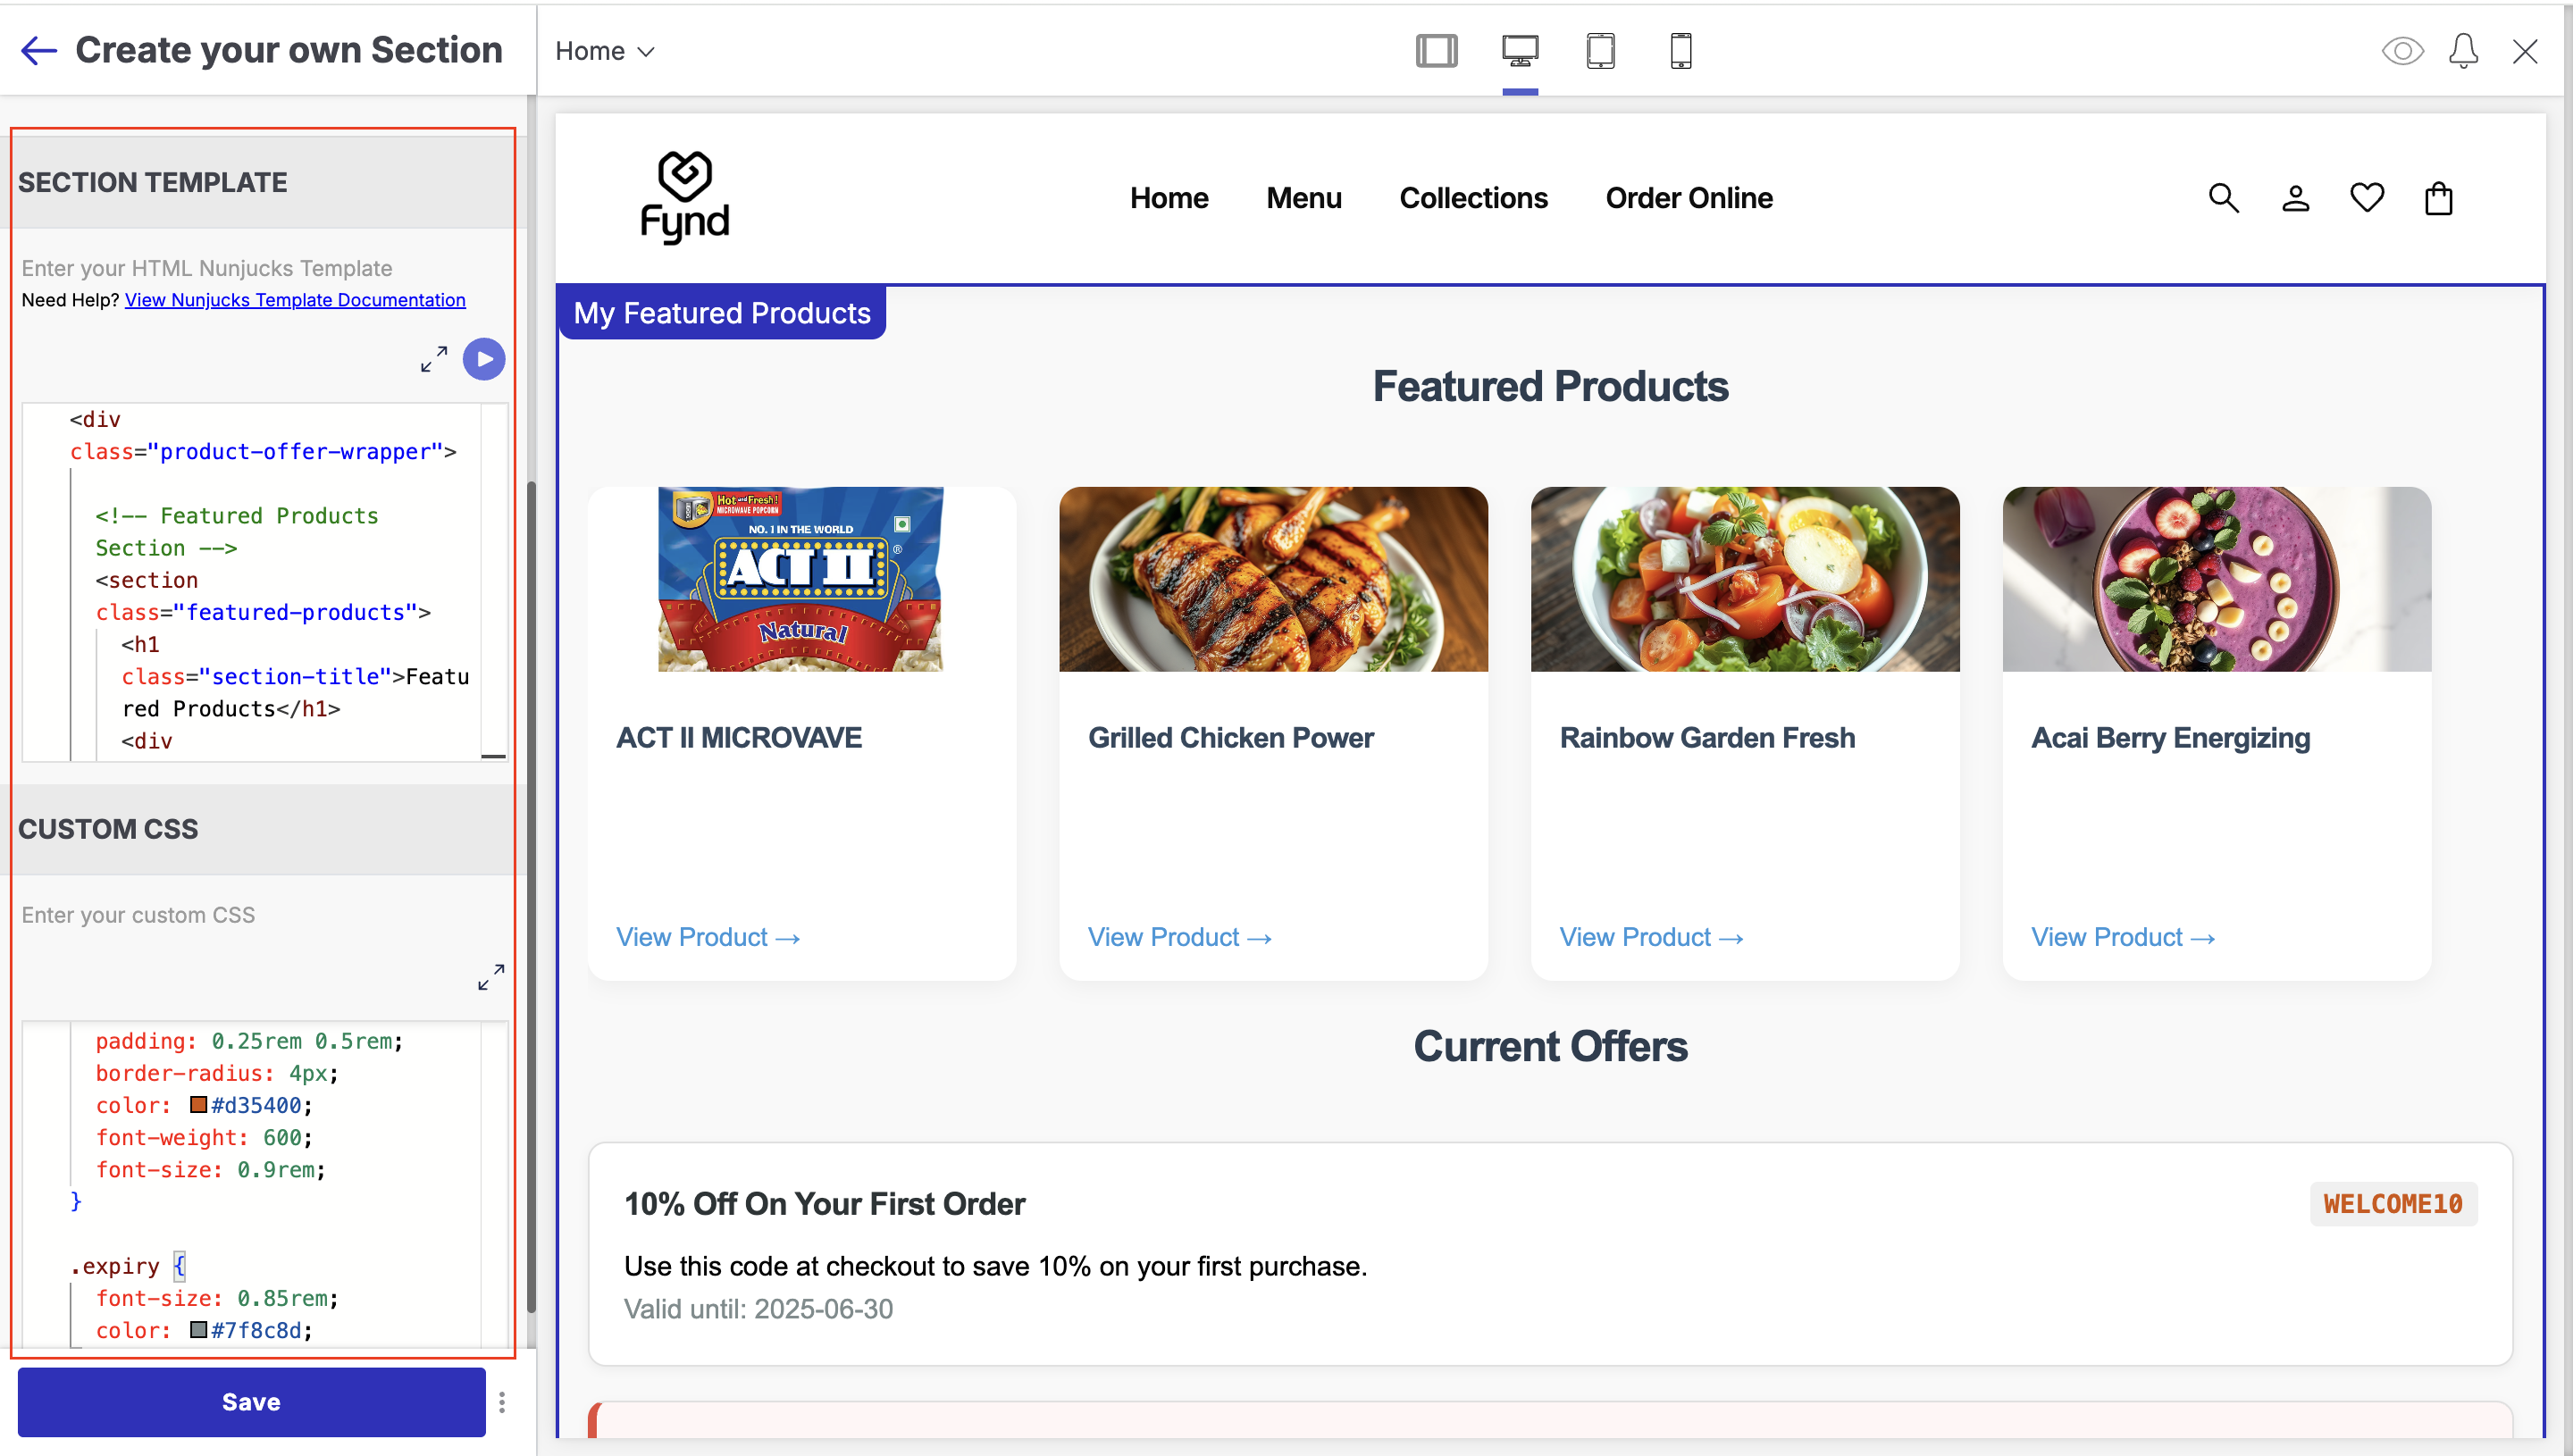Image resolution: width=2573 pixels, height=1456 pixels.
Task: Open Menu in storefront navigation
Action: 1303,198
